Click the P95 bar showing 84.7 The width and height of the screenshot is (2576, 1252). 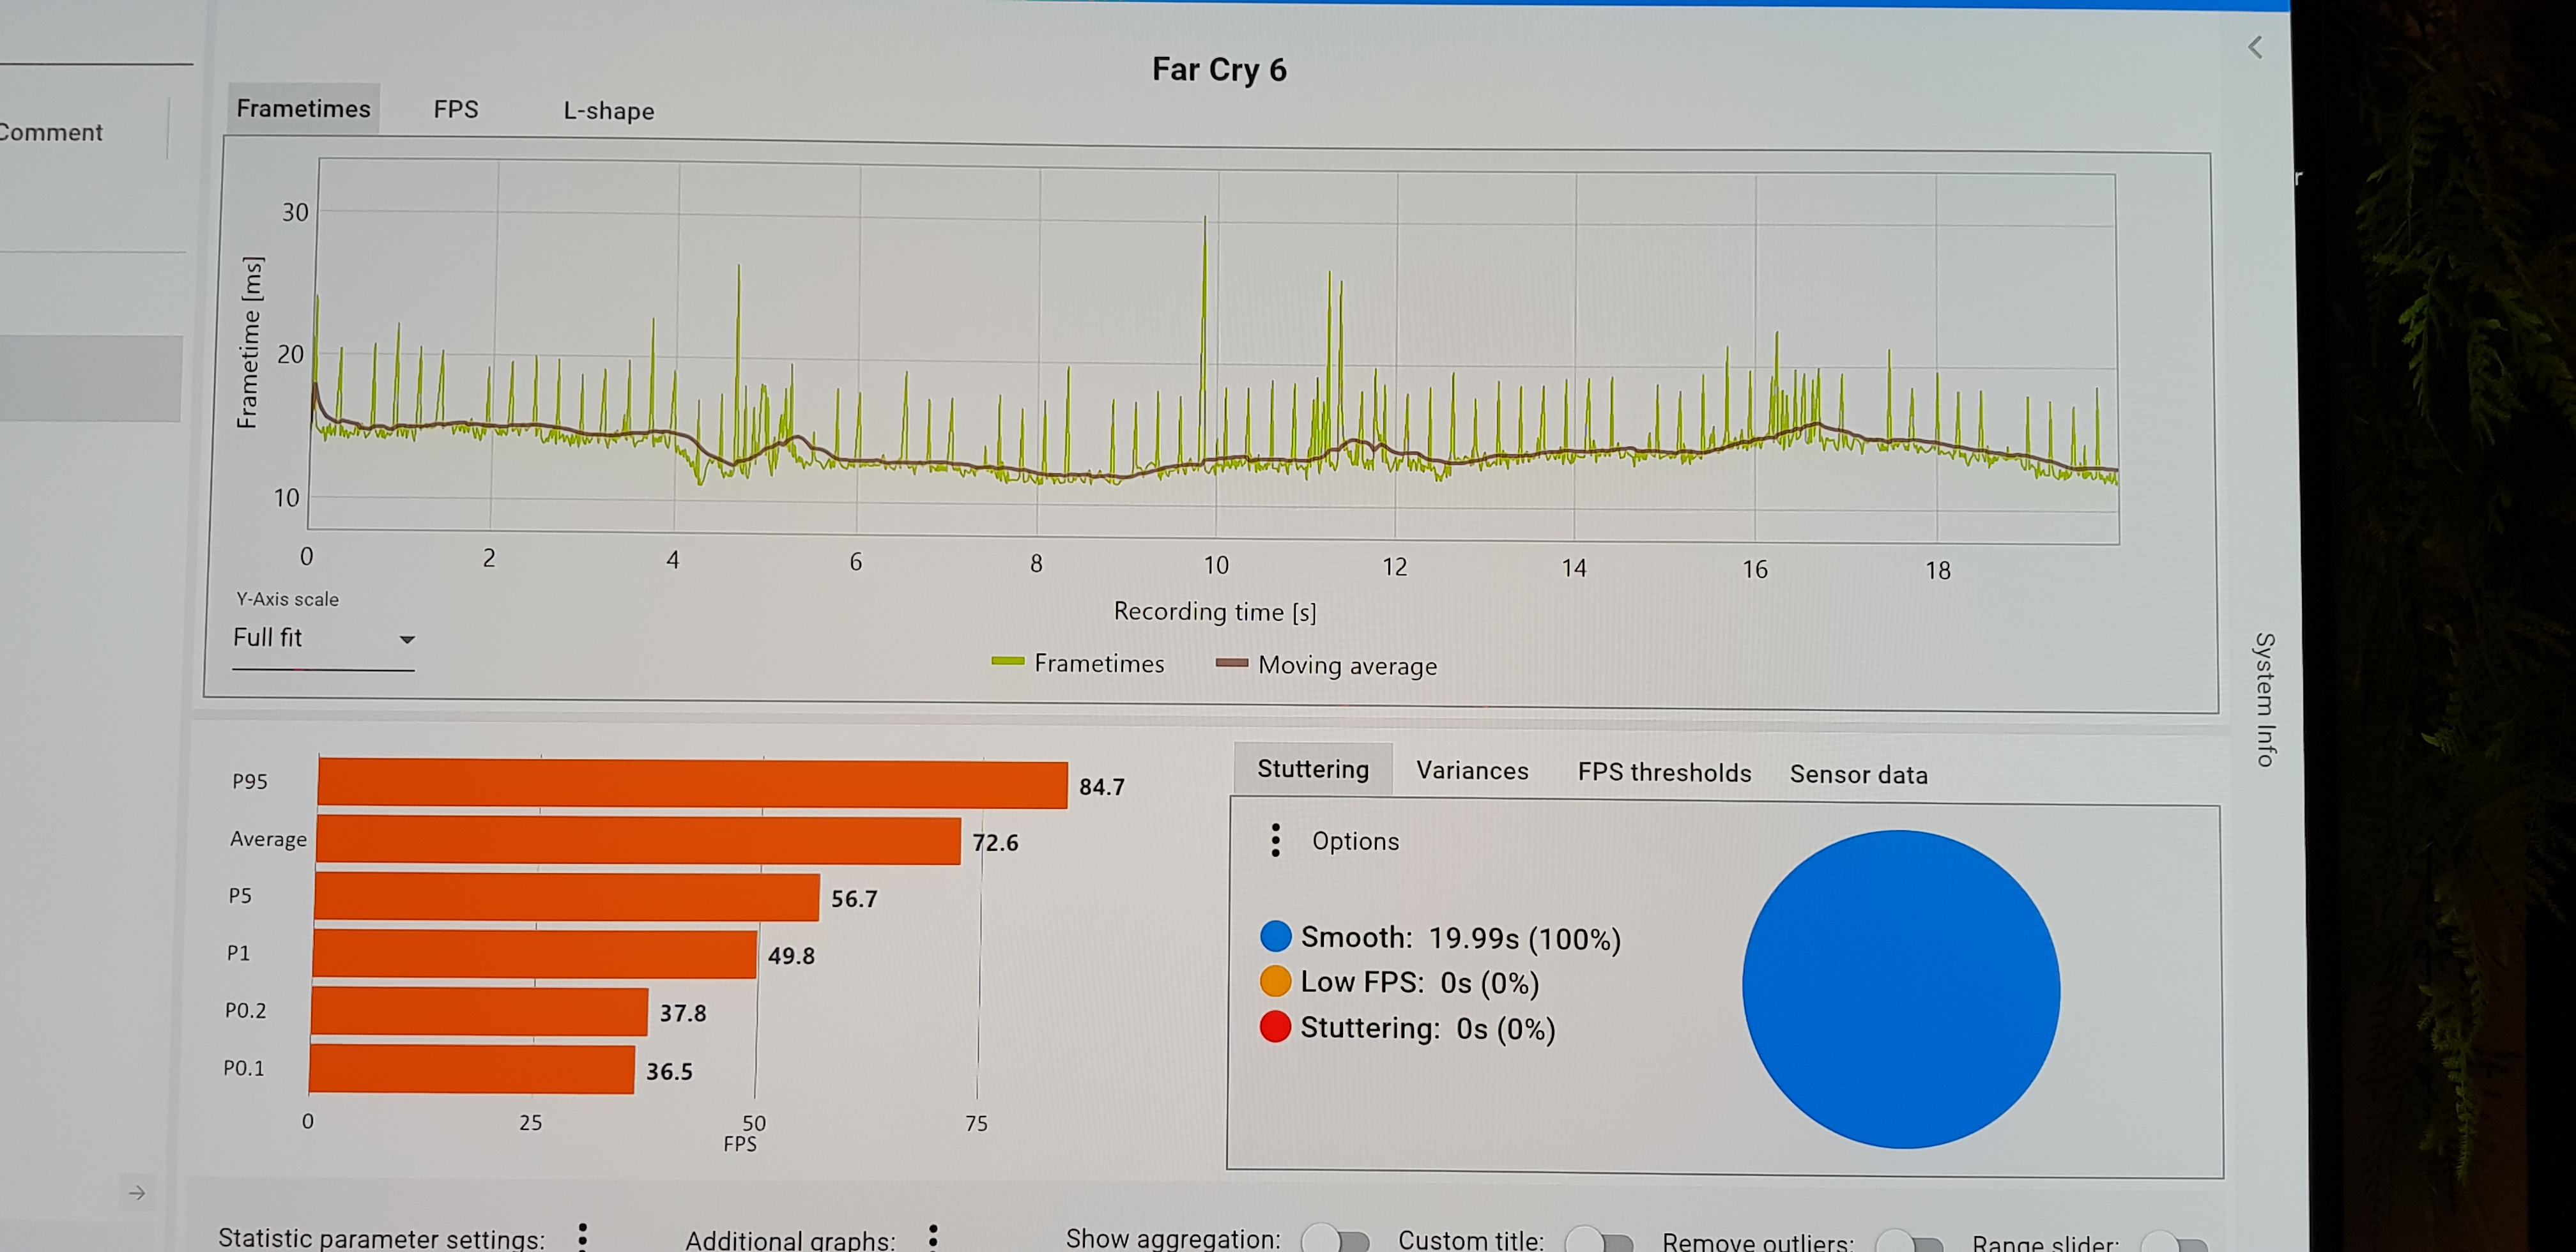(x=692, y=783)
